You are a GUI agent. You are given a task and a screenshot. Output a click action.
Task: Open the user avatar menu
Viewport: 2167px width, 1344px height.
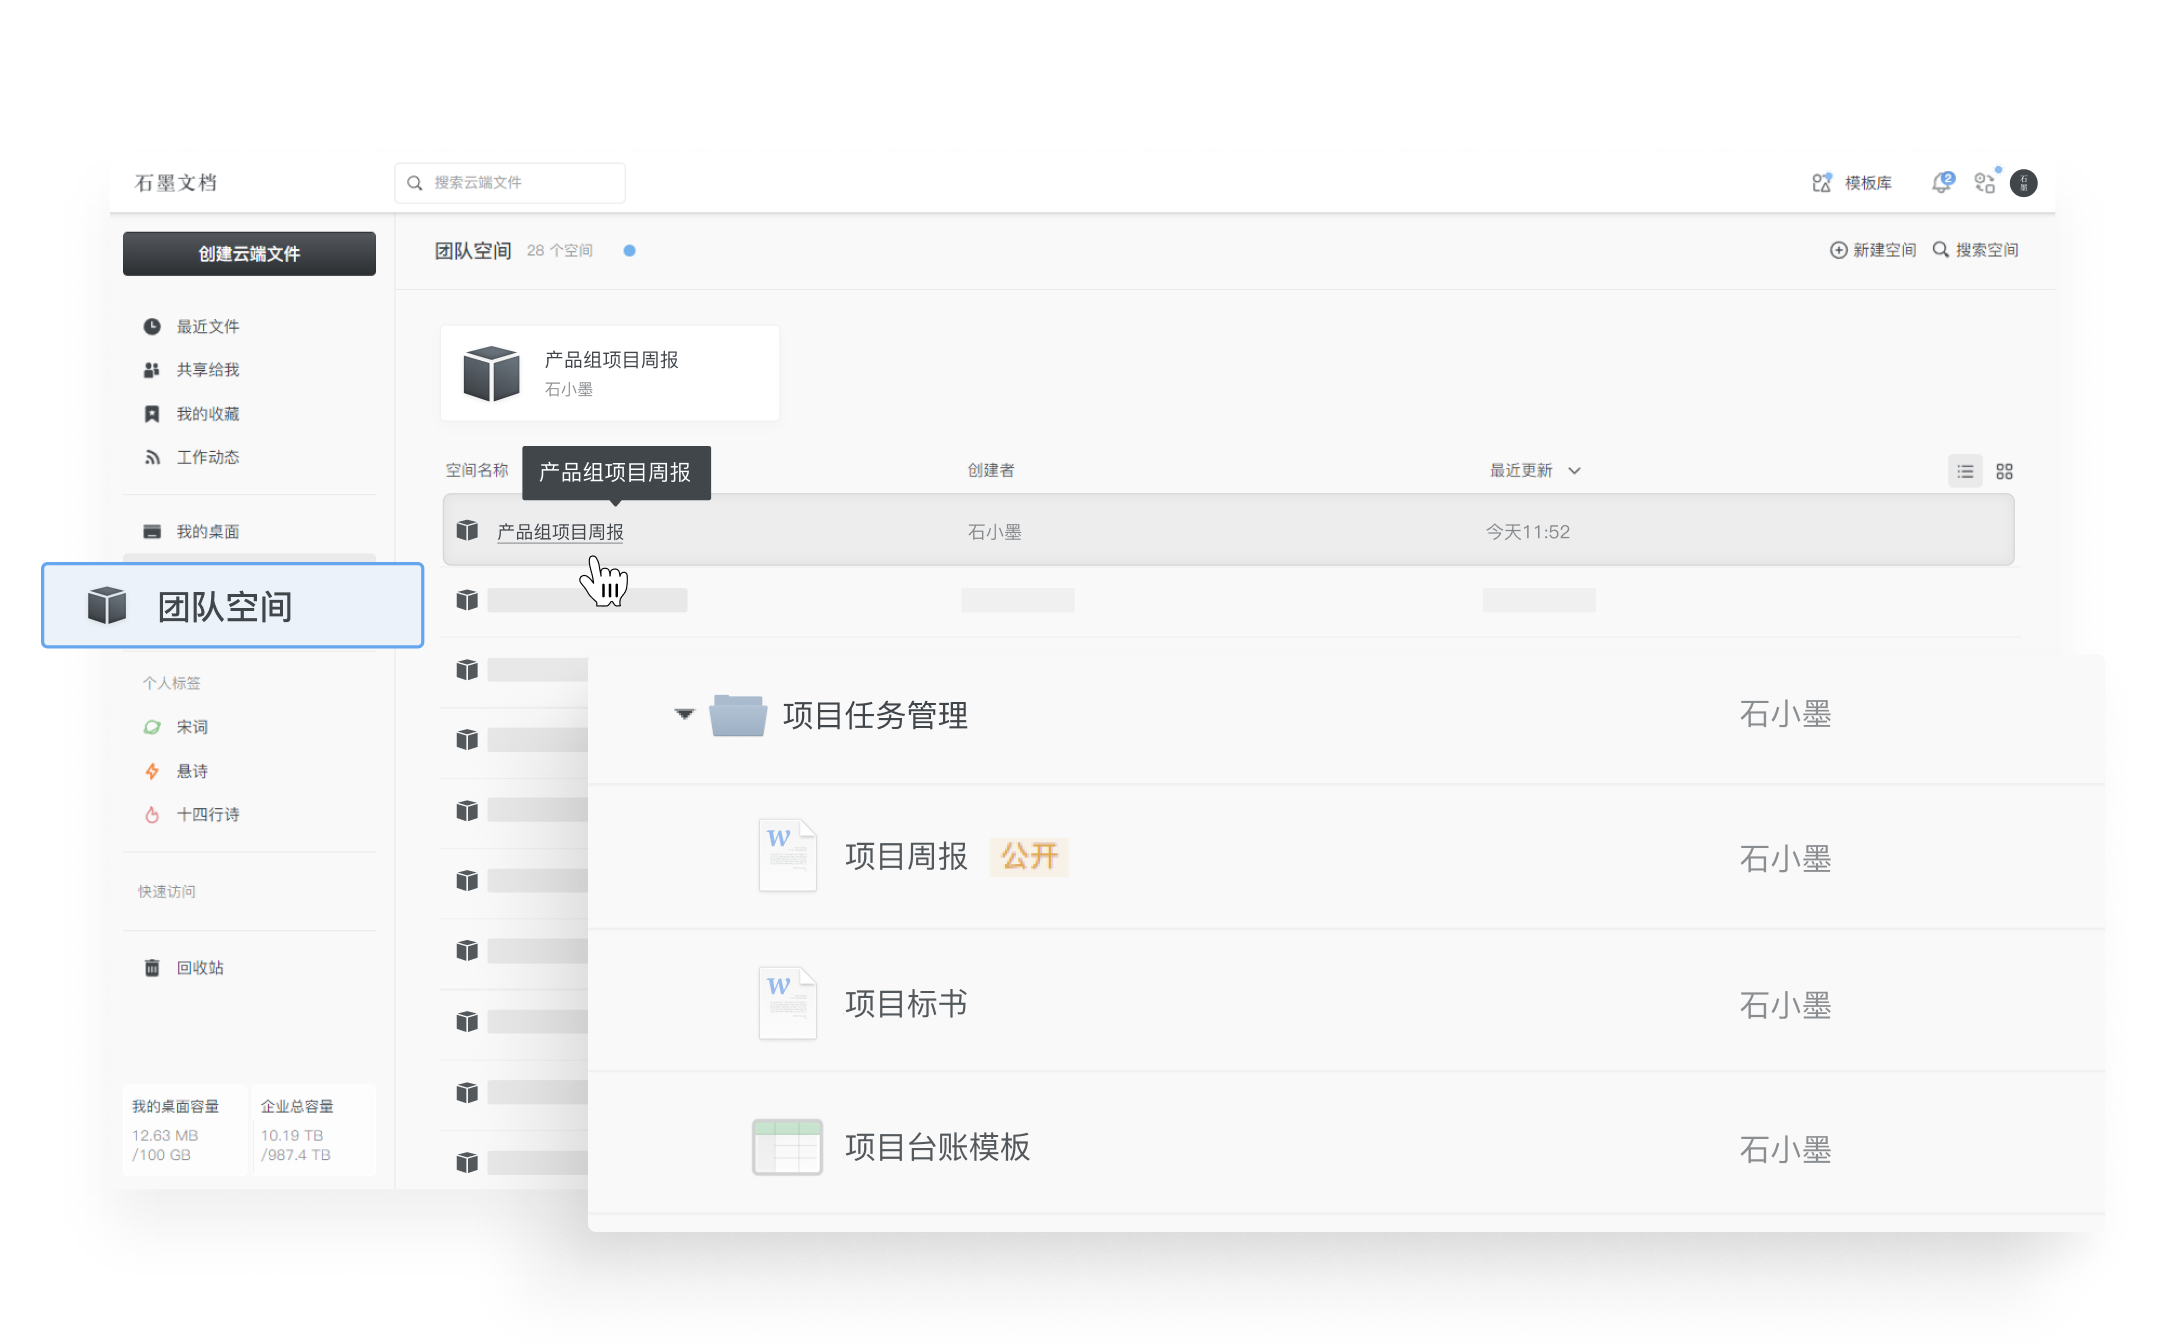[x=2024, y=183]
